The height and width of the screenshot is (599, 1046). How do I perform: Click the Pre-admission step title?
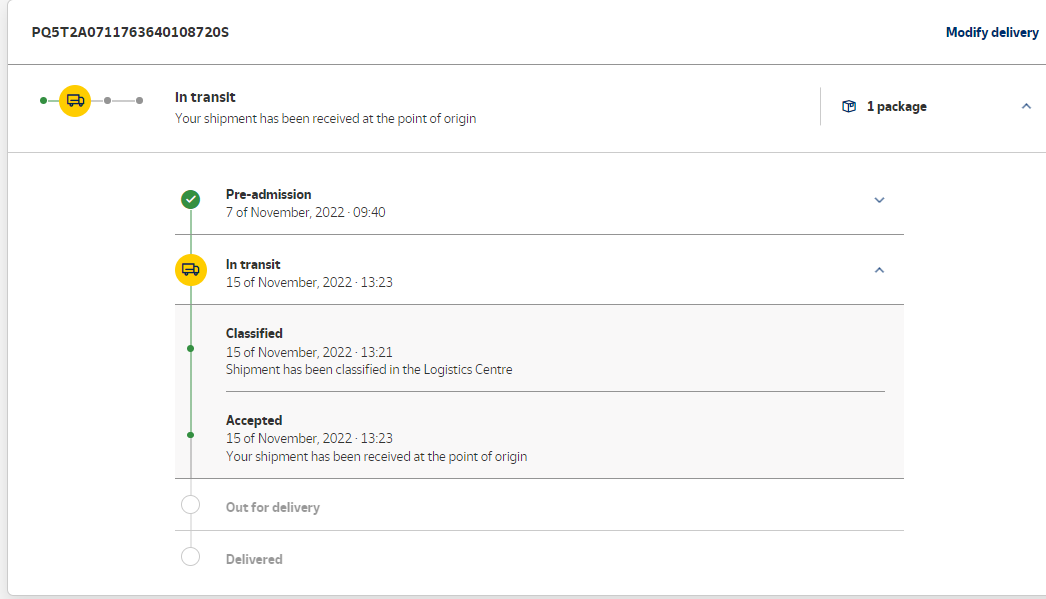(x=268, y=194)
